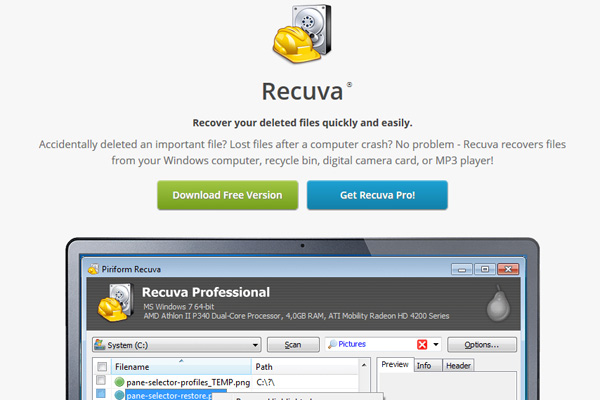Click the Piriform pear logo
The height and width of the screenshot is (400, 600).
point(498,303)
